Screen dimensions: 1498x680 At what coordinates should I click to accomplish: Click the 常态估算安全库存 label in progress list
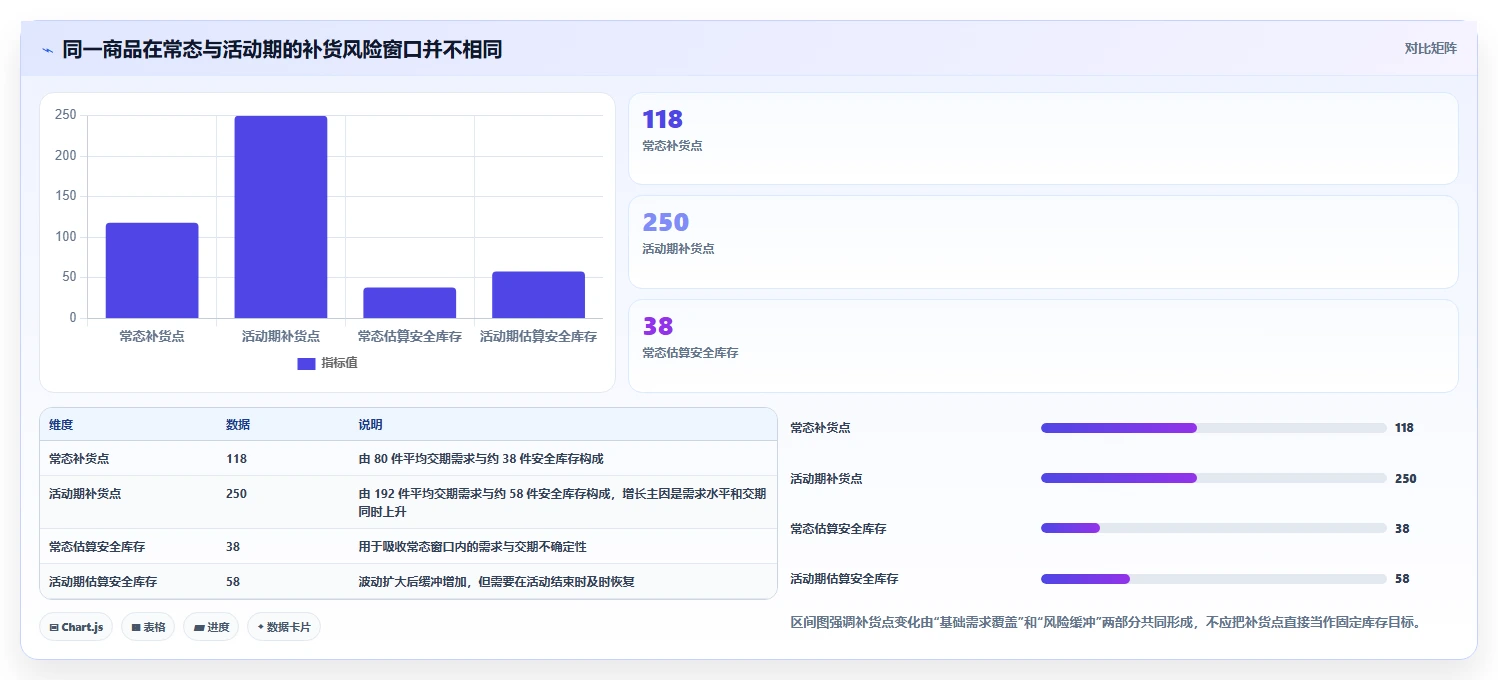point(838,529)
